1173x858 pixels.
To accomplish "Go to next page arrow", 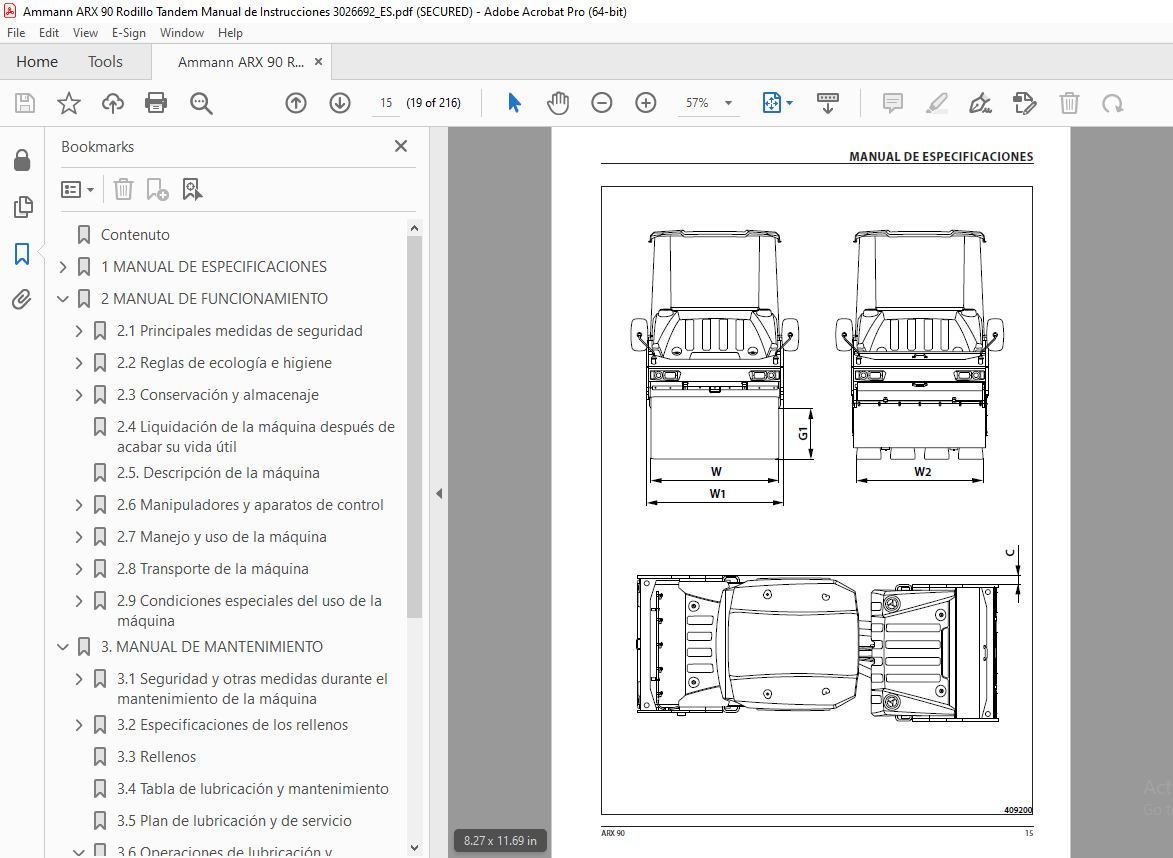I will point(340,103).
